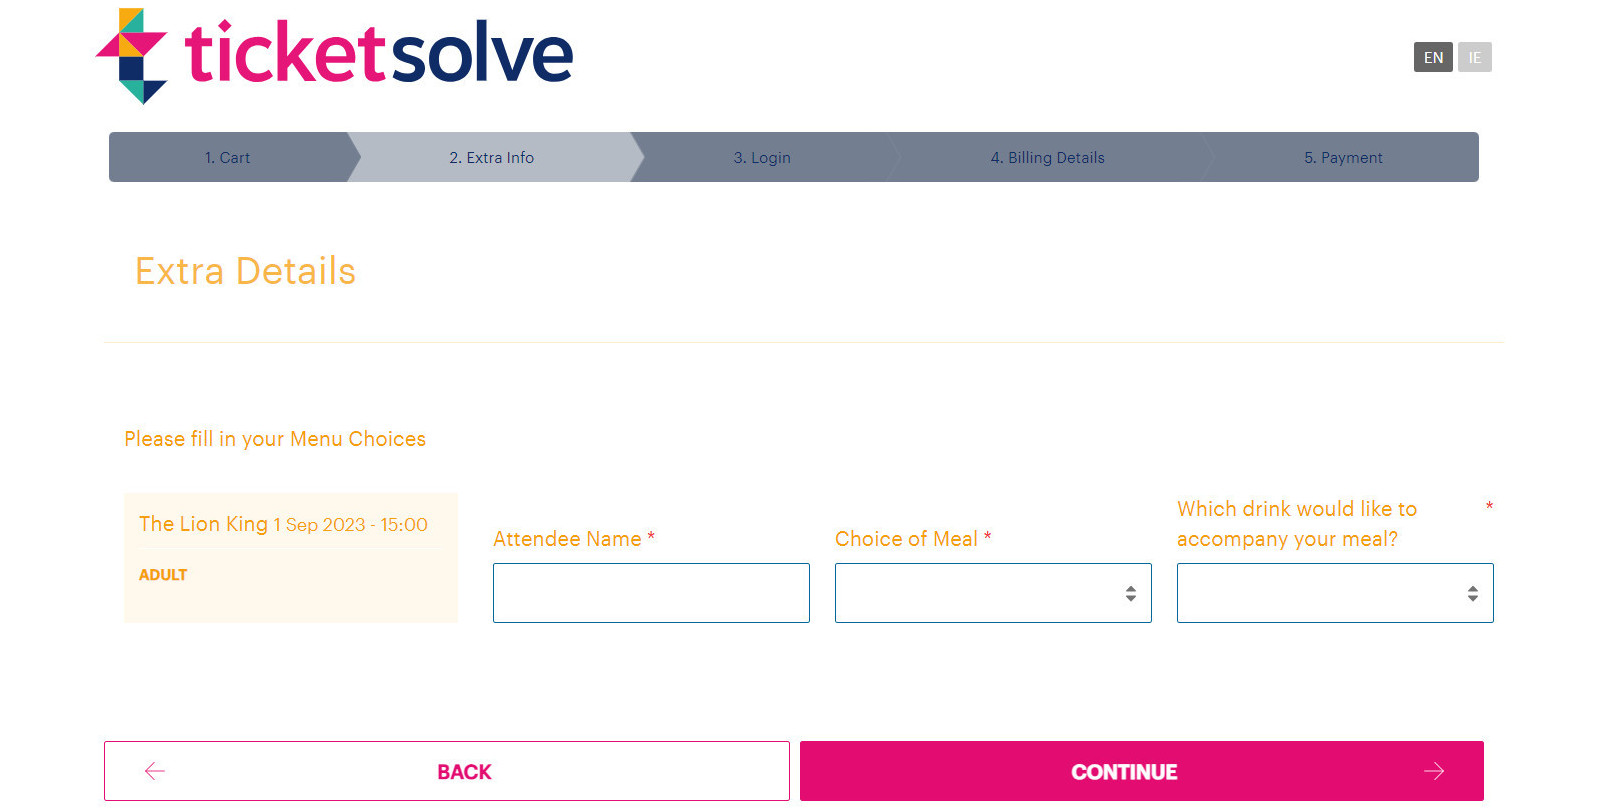Navigate to the 5. Payment step
Image resolution: width=1599 pixels, height=811 pixels.
point(1343,157)
